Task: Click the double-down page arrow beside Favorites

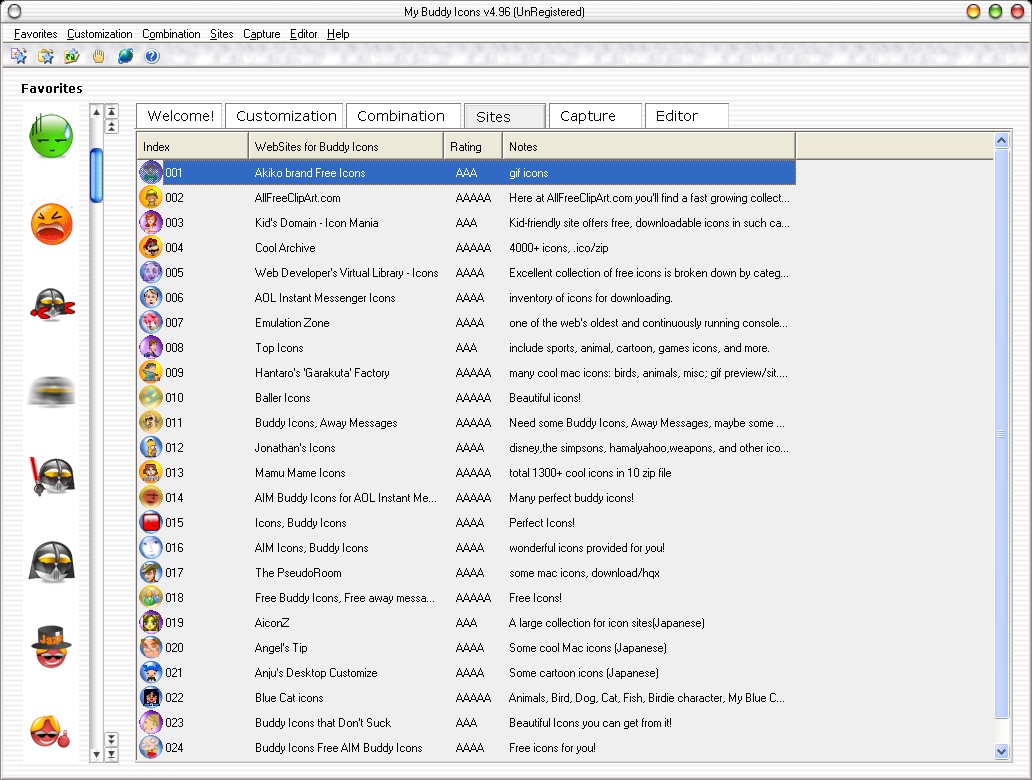Action: click(x=112, y=739)
